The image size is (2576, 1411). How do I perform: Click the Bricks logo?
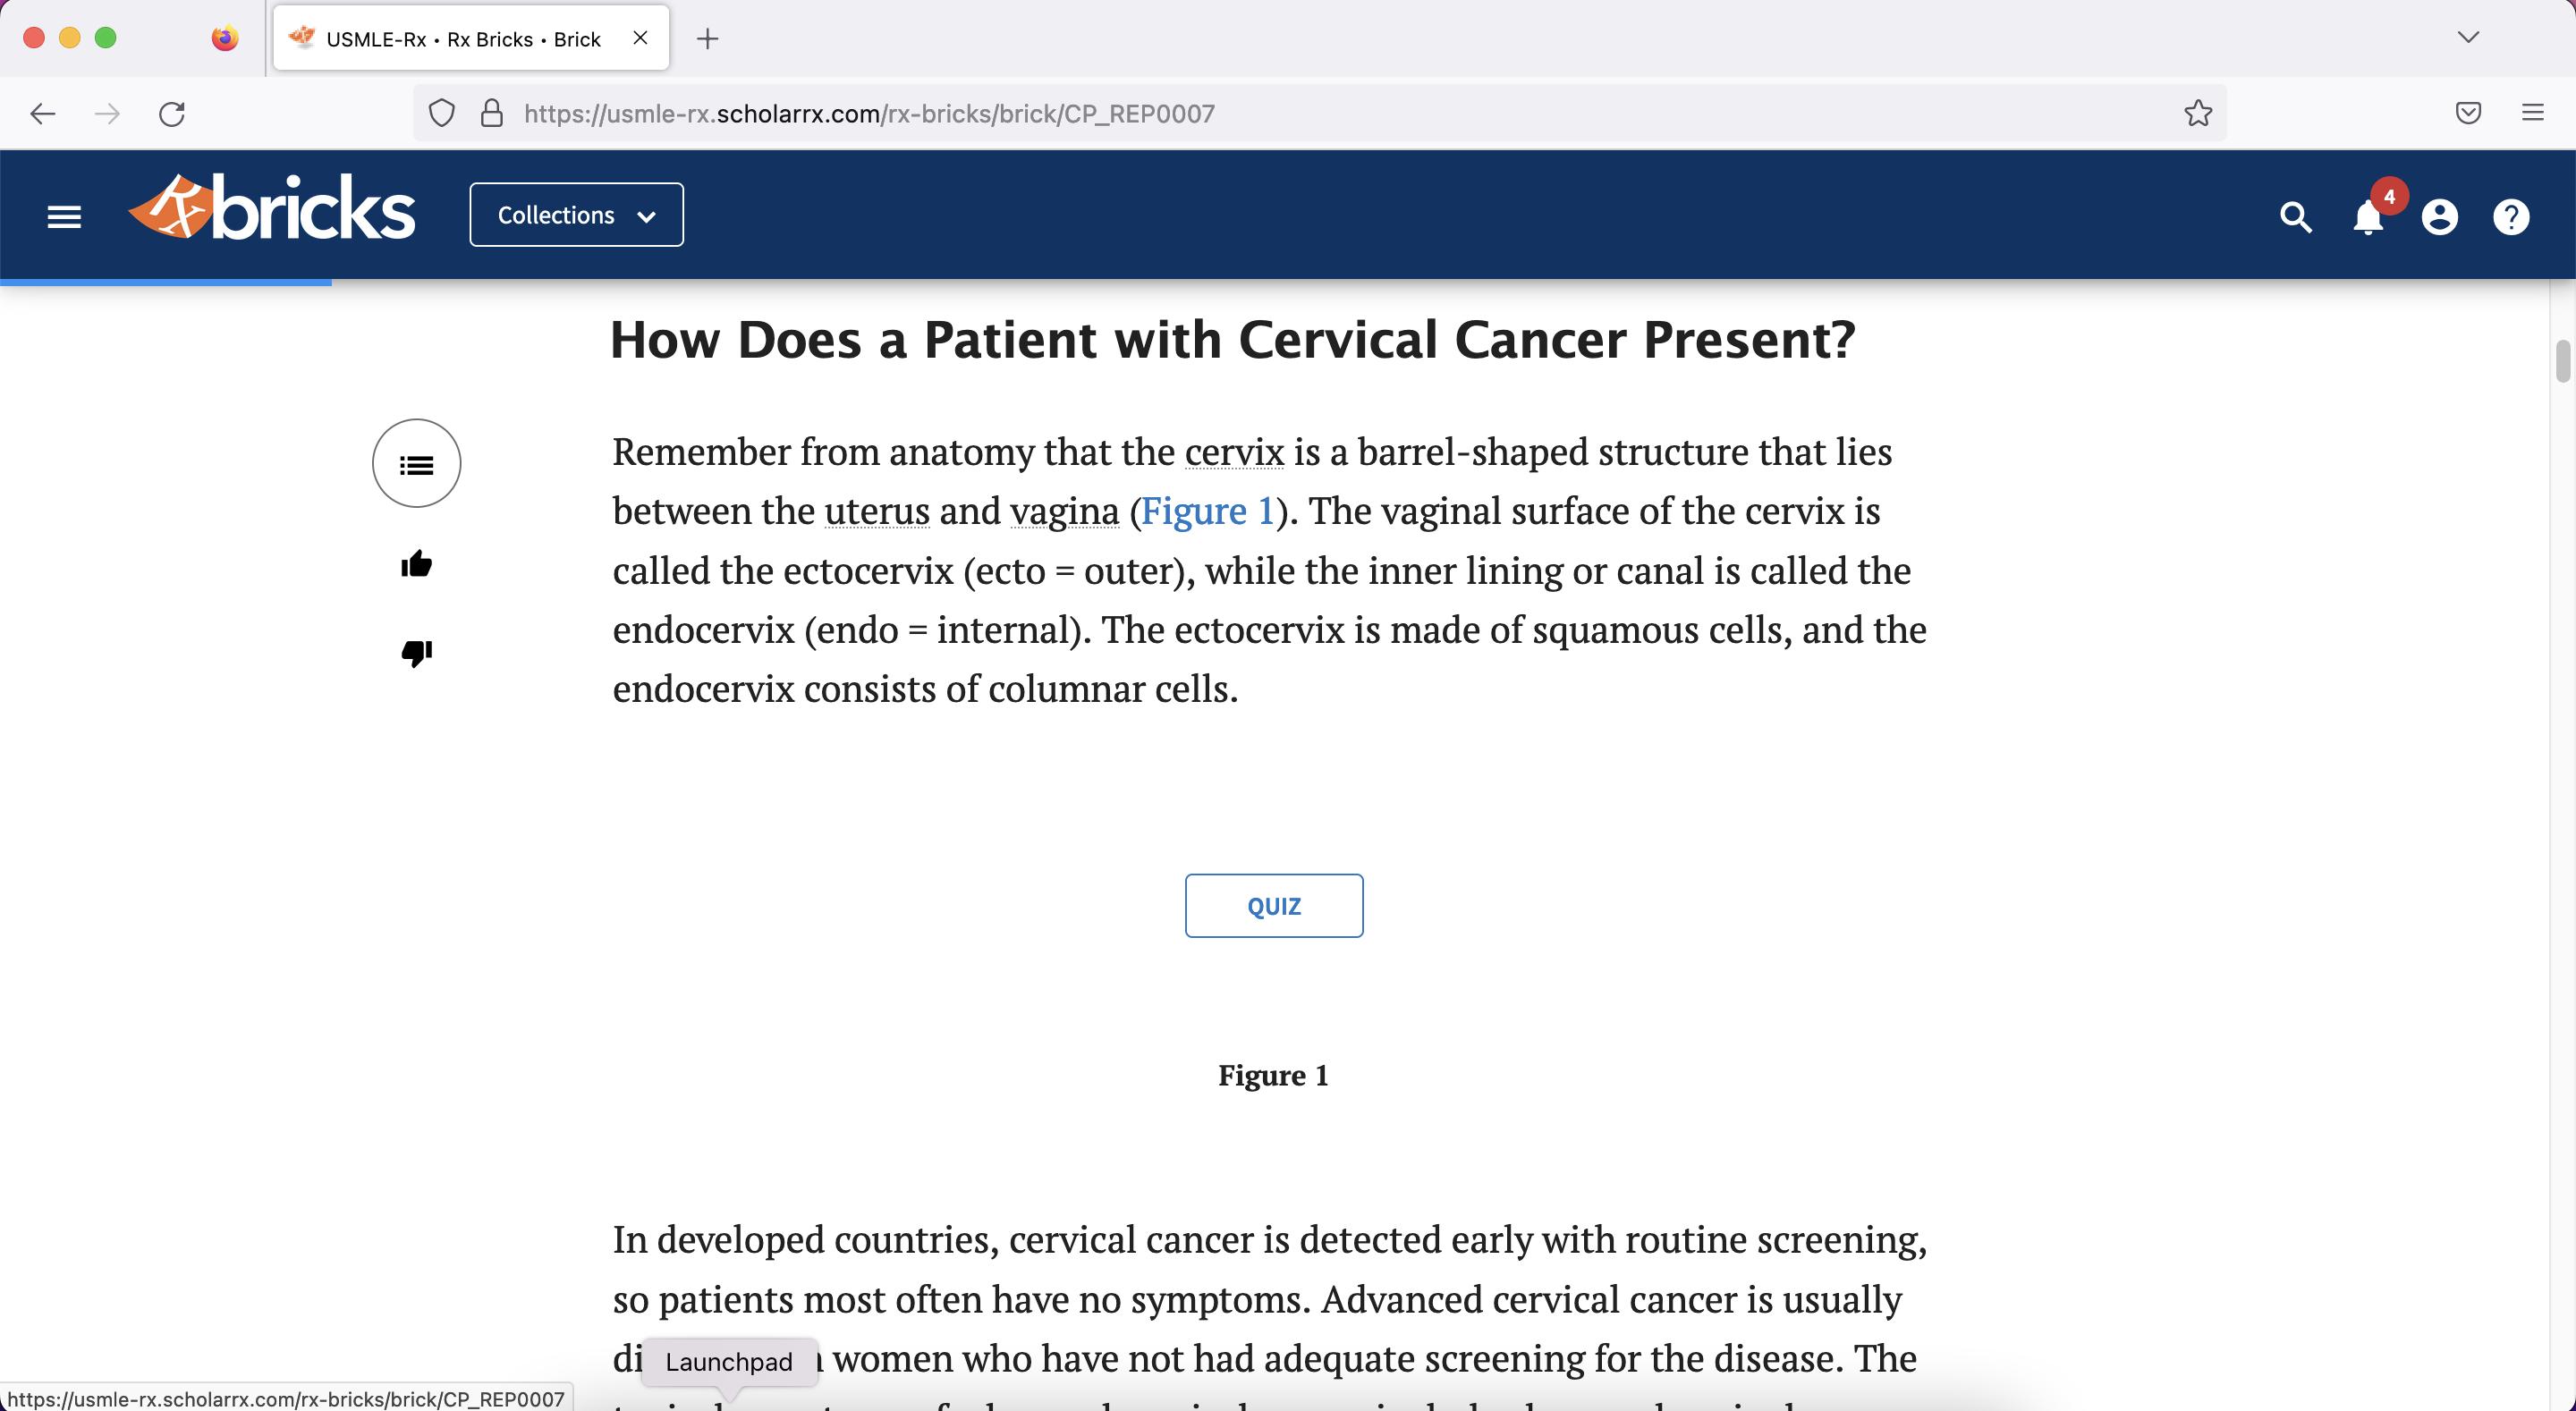271,208
